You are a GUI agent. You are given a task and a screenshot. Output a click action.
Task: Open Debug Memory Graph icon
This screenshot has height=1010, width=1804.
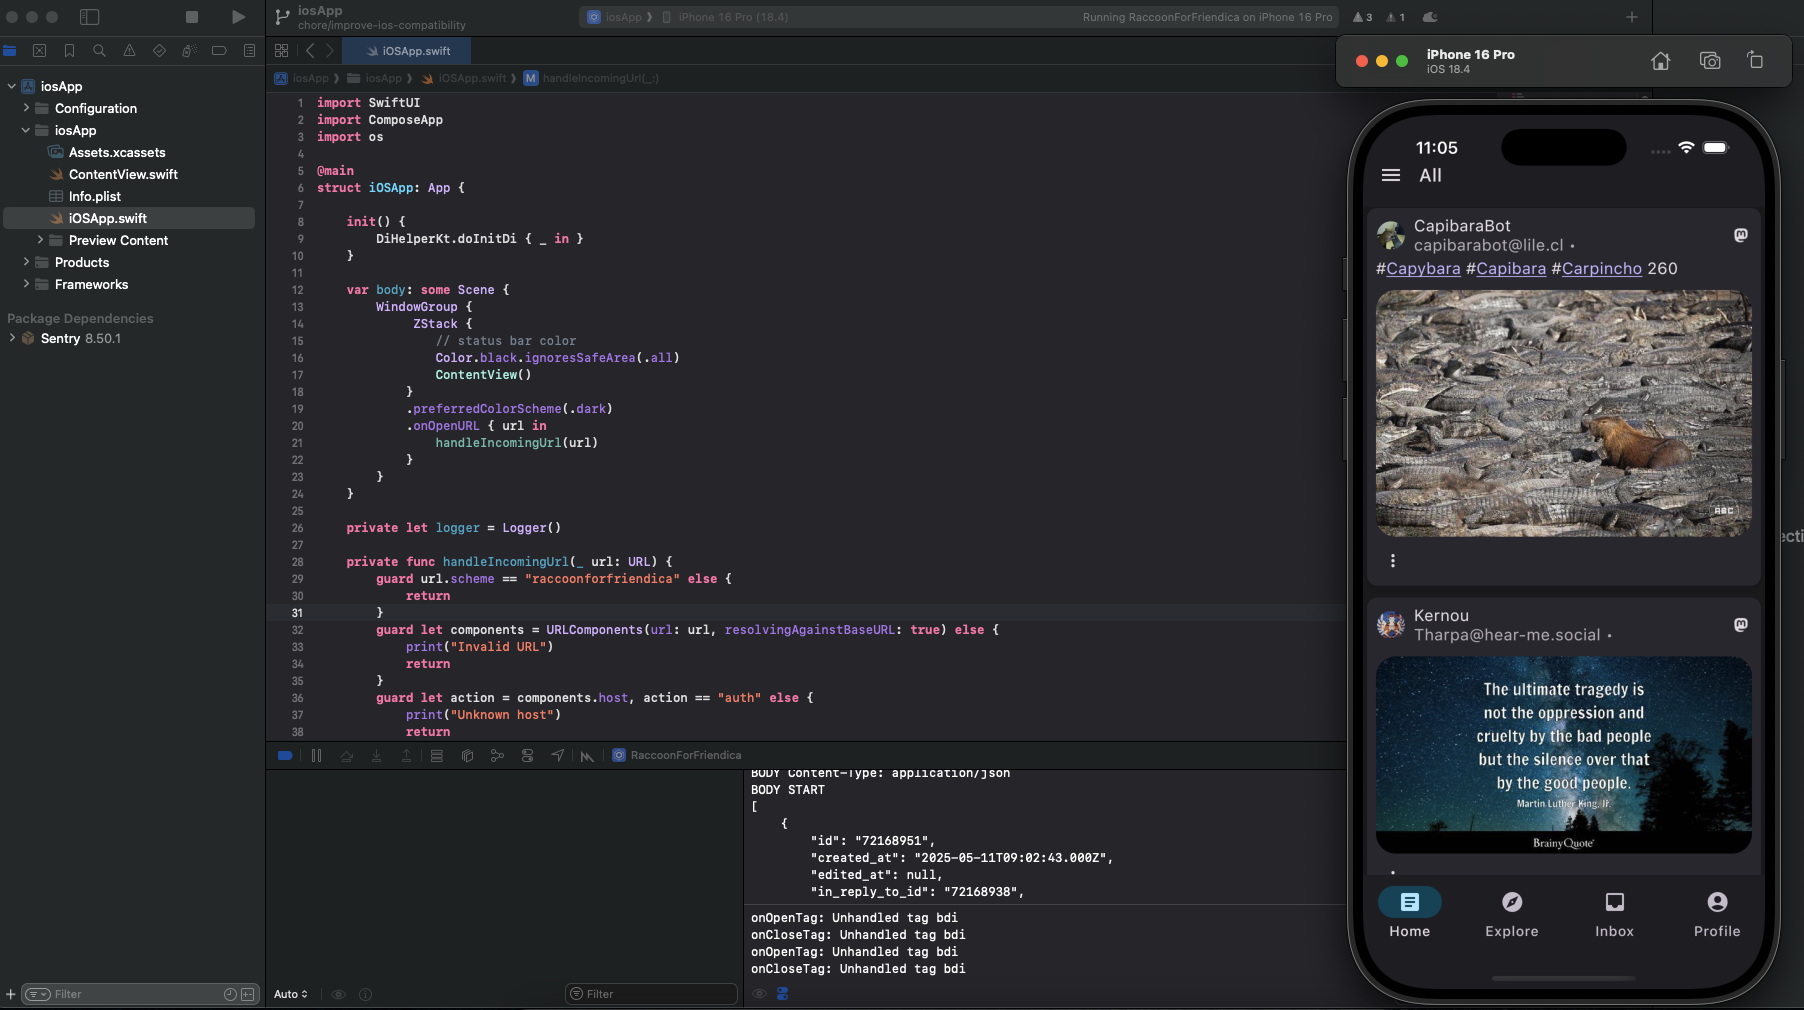pos(497,756)
